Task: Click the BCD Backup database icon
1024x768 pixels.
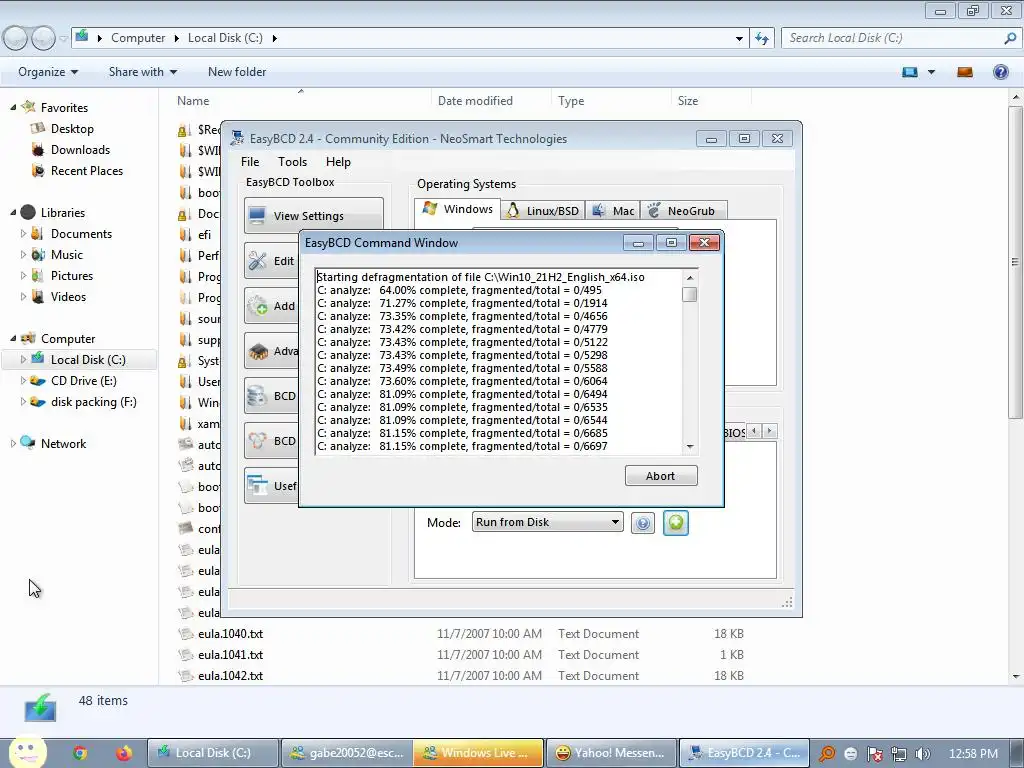Action: (257, 396)
